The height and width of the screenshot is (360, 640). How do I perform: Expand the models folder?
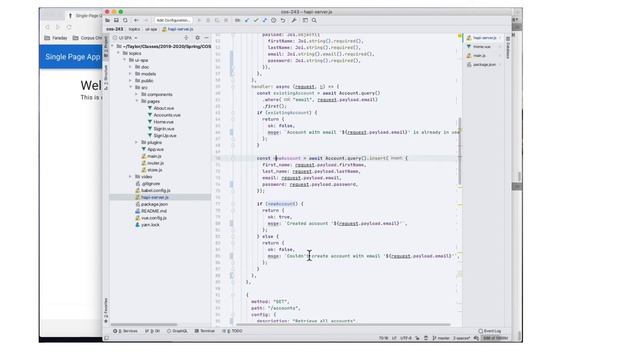[x=131, y=74]
